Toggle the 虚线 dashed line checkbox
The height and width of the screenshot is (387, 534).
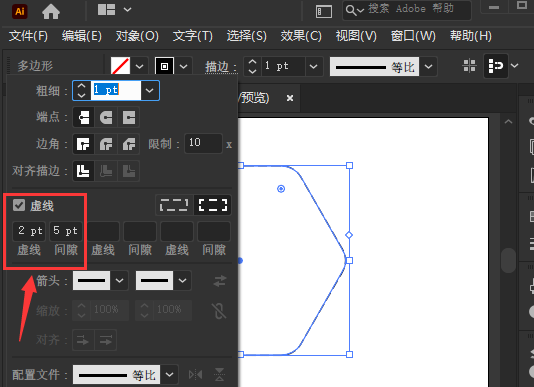[19, 205]
